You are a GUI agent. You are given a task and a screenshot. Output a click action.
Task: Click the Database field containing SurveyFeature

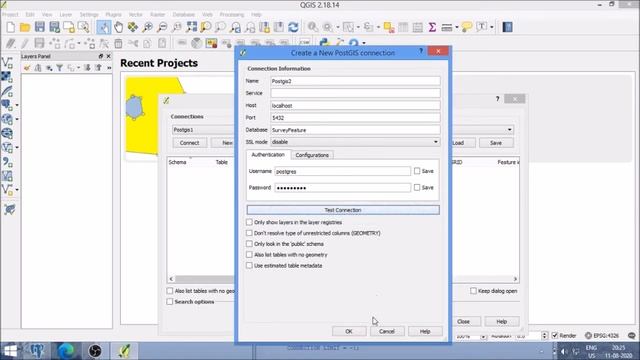(355, 130)
